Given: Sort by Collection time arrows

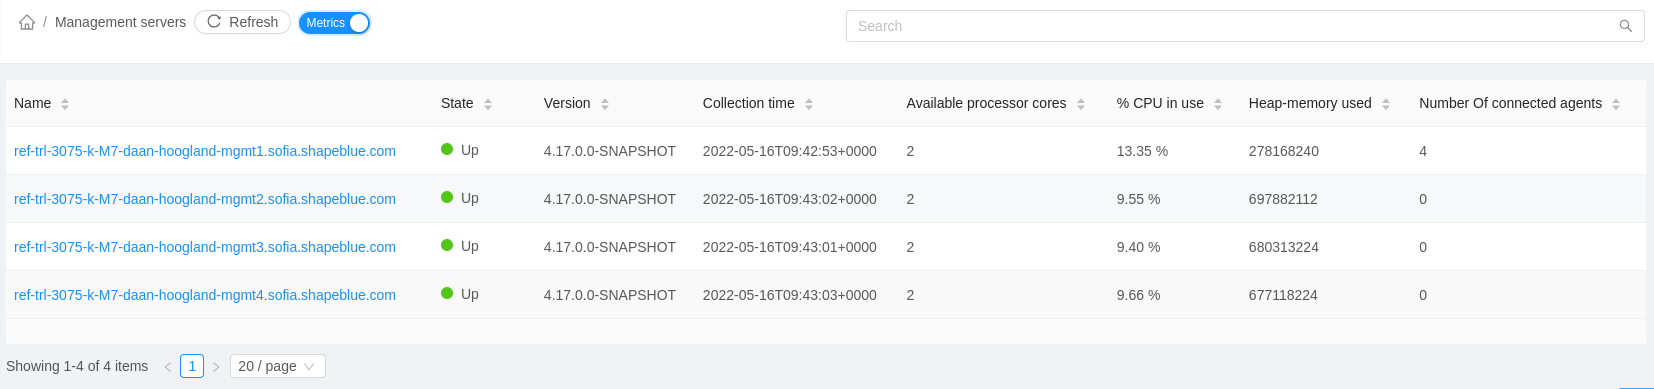Looking at the screenshot, I should (809, 104).
